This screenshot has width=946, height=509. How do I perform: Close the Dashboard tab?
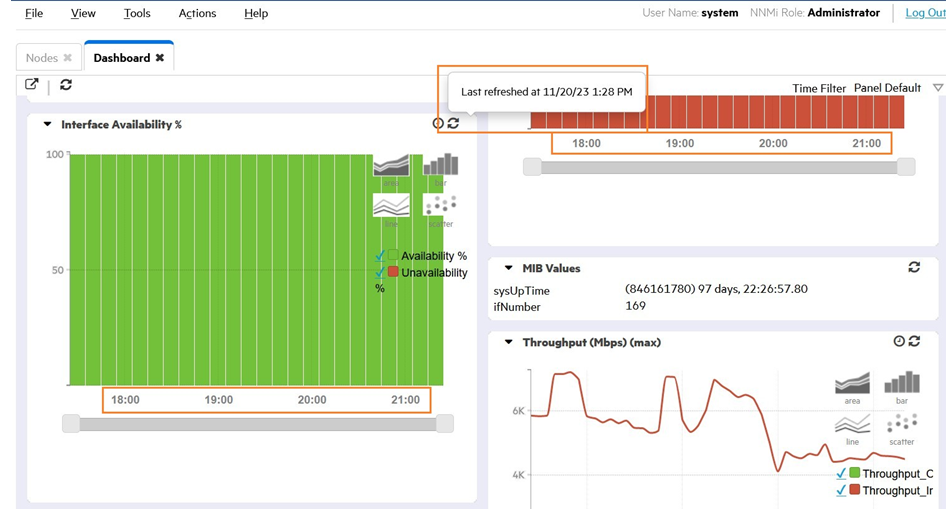point(159,58)
